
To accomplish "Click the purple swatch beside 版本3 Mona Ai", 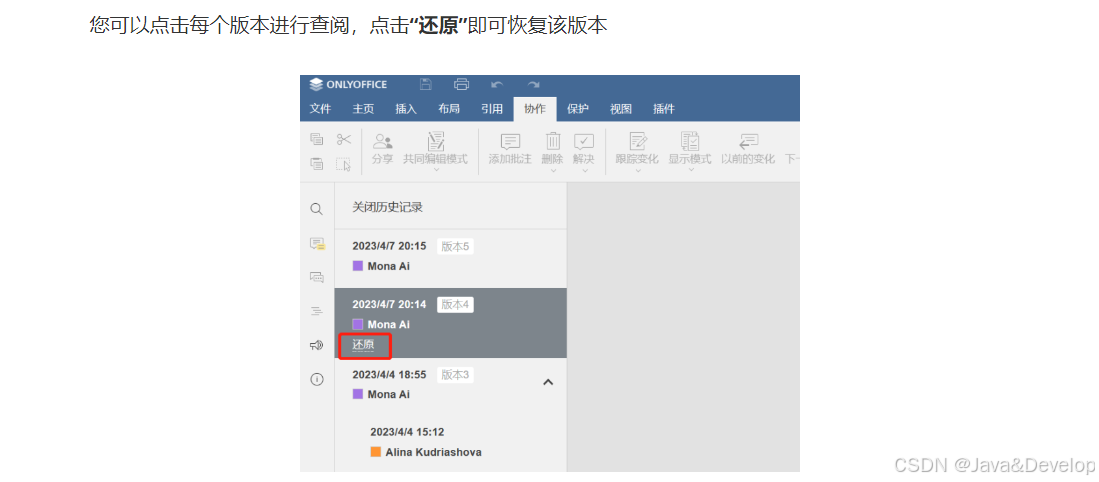I will pyautogui.click(x=357, y=394).
